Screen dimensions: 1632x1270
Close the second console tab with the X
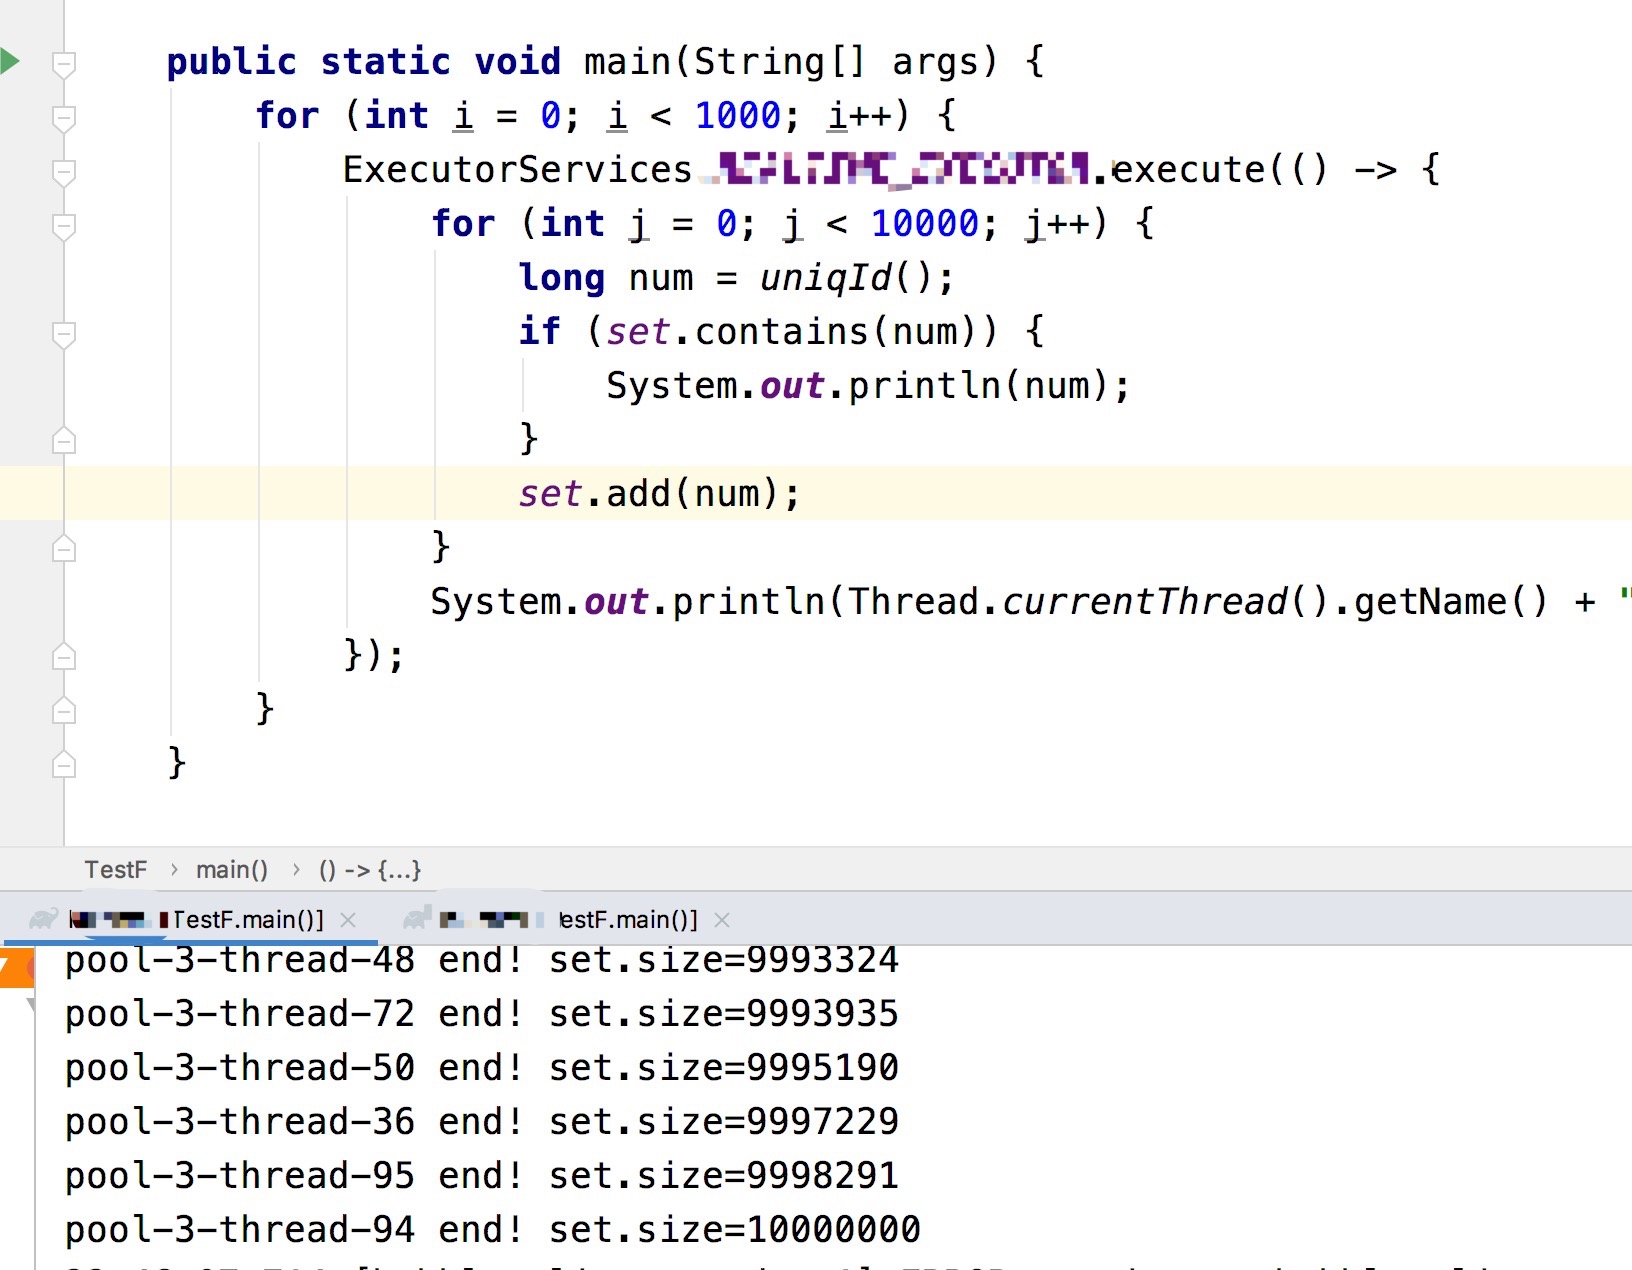(x=723, y=919)
